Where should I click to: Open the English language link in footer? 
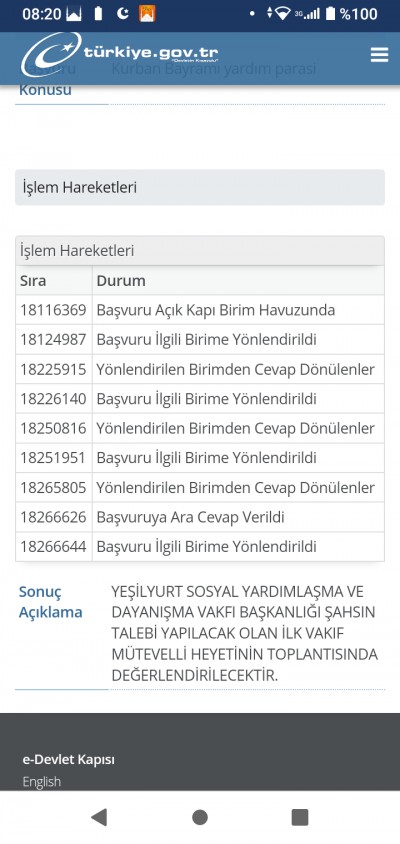(x=41, y=781)
